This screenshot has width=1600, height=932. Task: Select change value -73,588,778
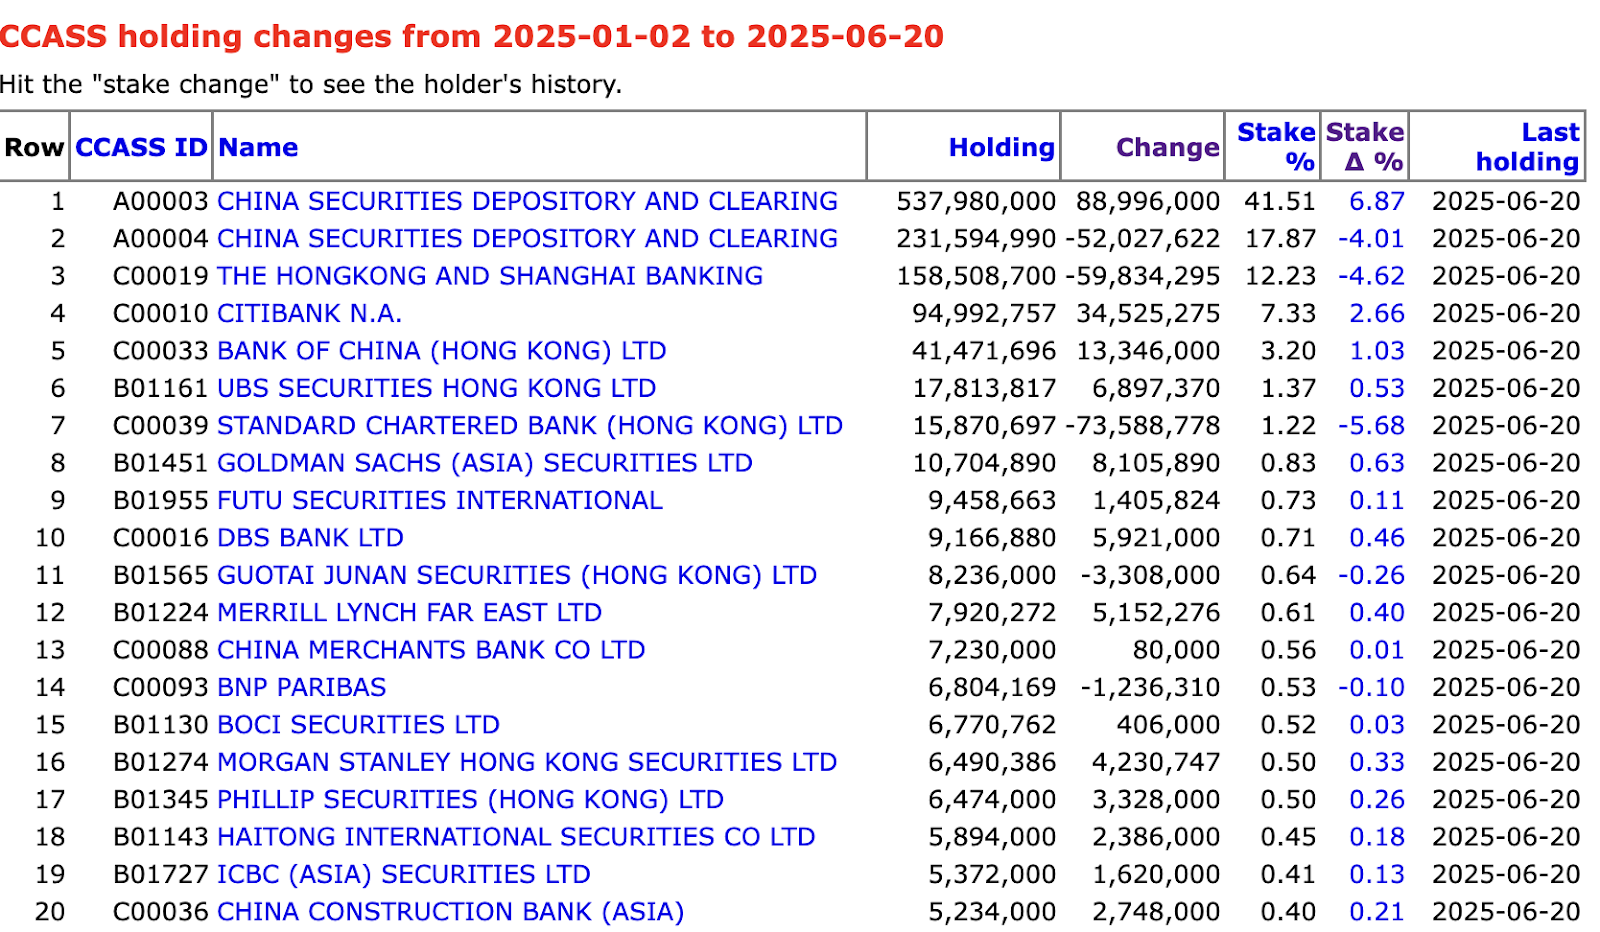[x=1143, y=426]
